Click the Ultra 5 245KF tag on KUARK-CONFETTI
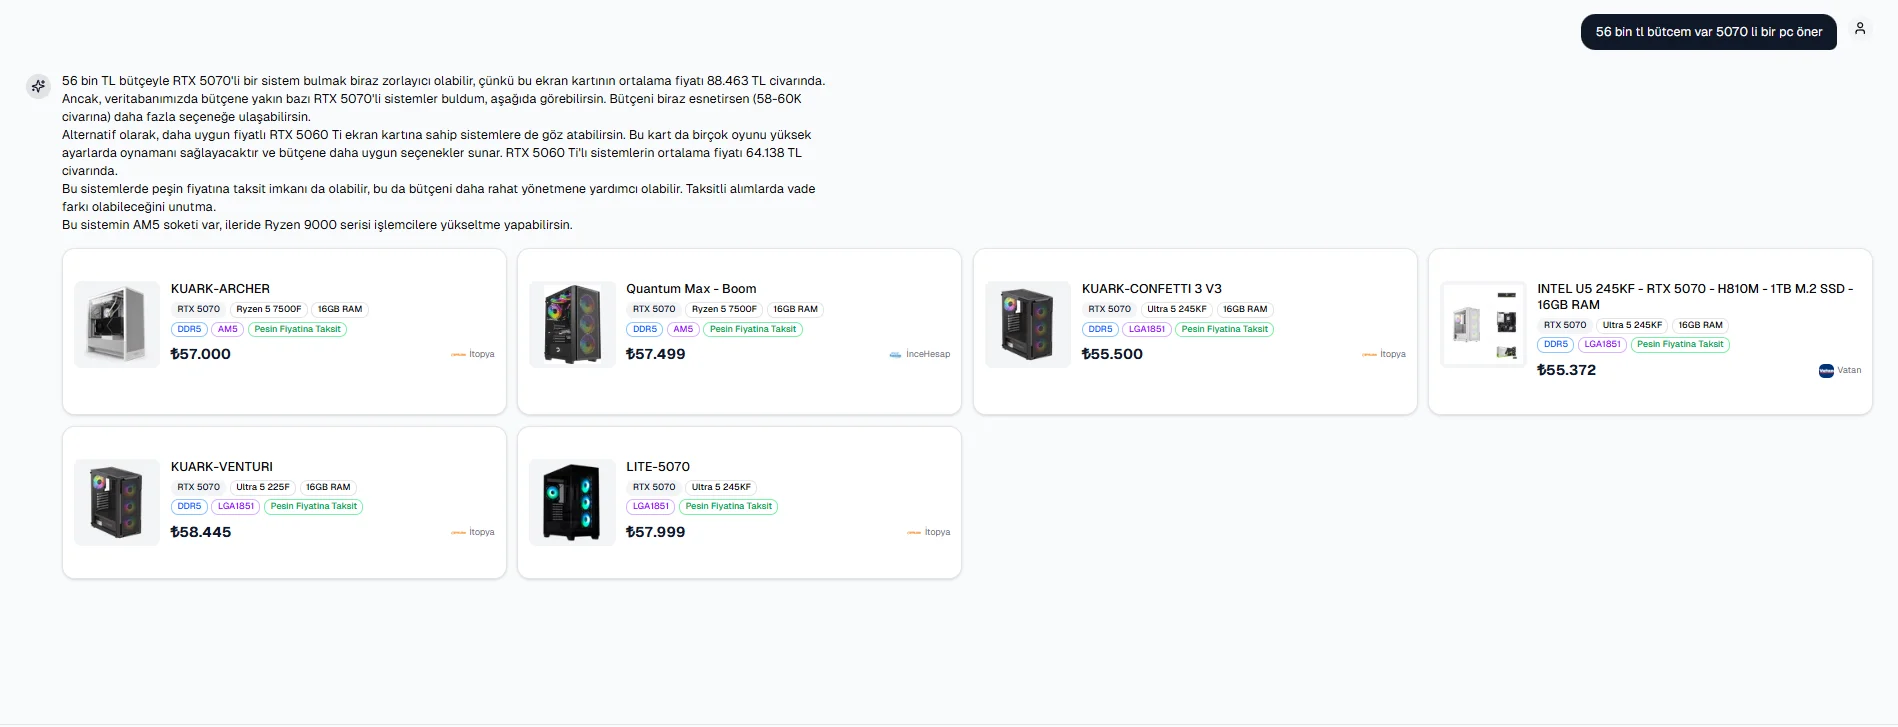Screen dimensions: 1898x727 click(1177, 309)
